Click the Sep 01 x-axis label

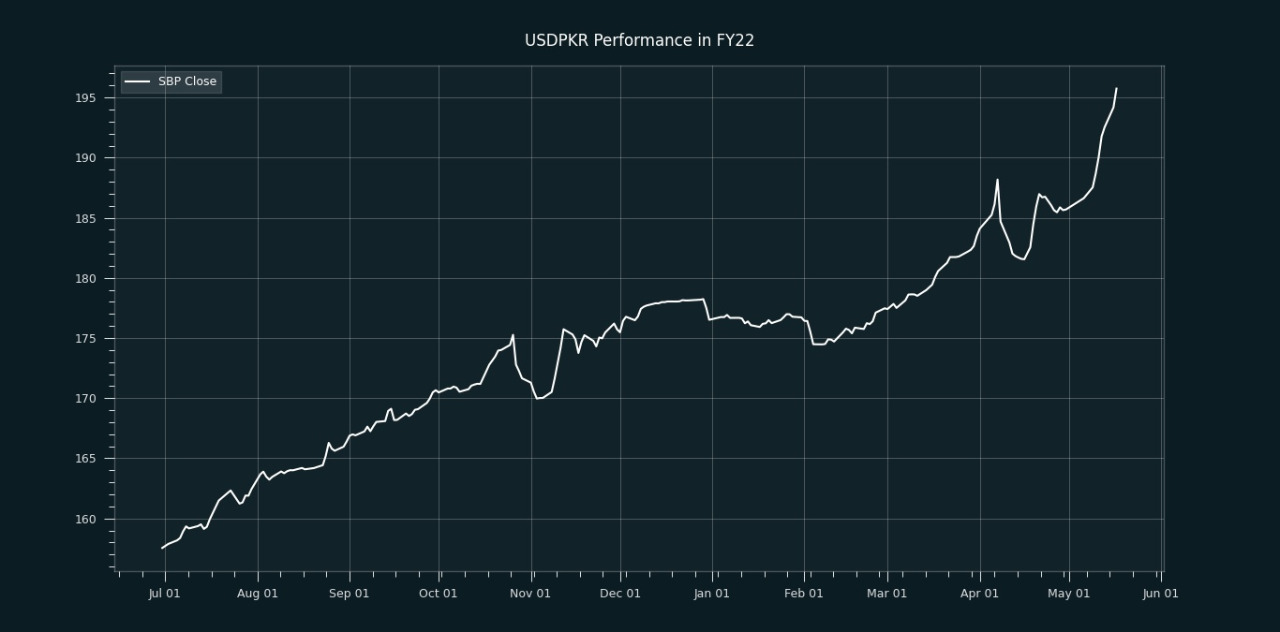[349, 593]
